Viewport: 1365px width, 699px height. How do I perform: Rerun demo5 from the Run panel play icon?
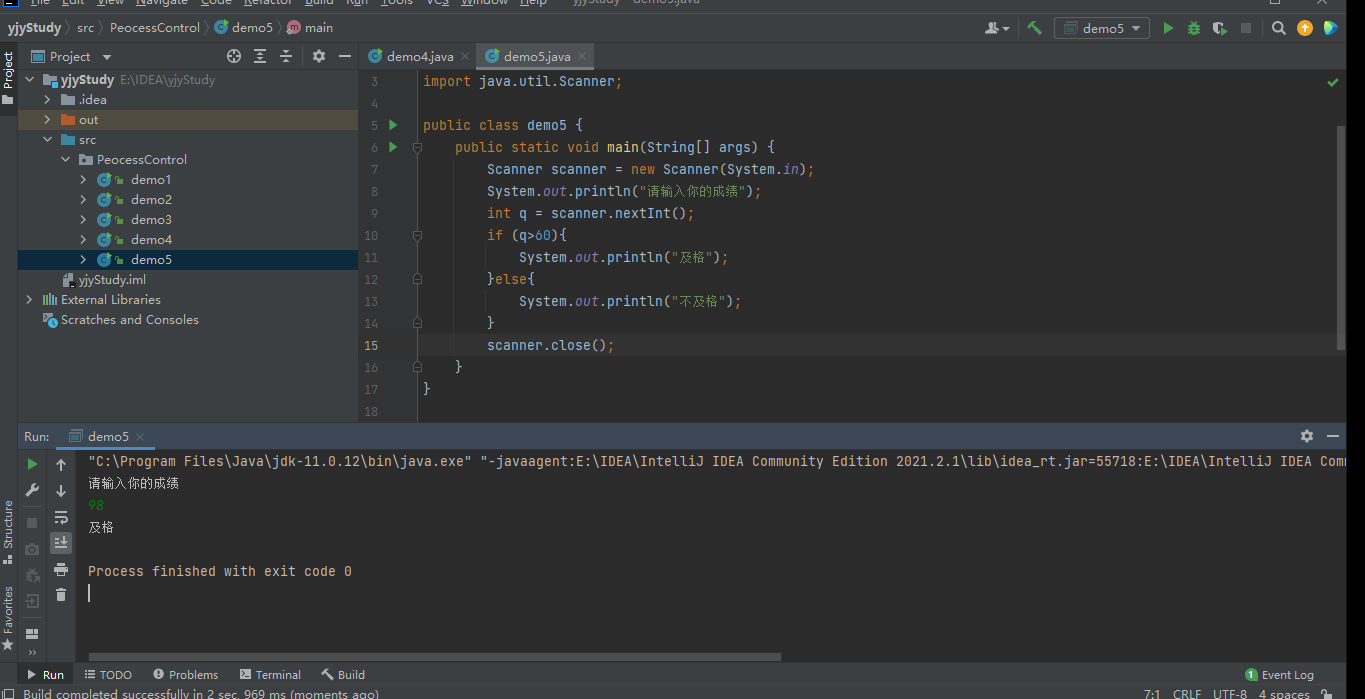[x=32, y=464]
